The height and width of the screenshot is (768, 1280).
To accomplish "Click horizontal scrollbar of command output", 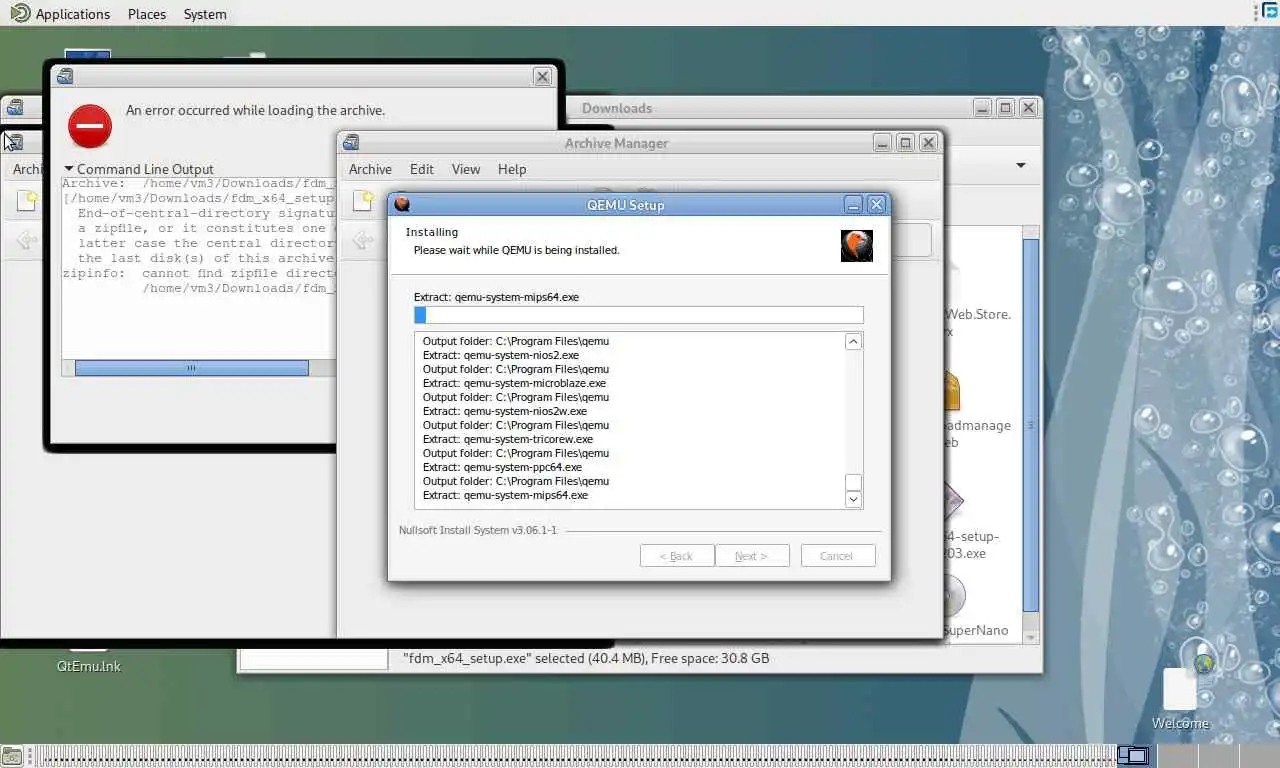I will [x=191, y=368].
